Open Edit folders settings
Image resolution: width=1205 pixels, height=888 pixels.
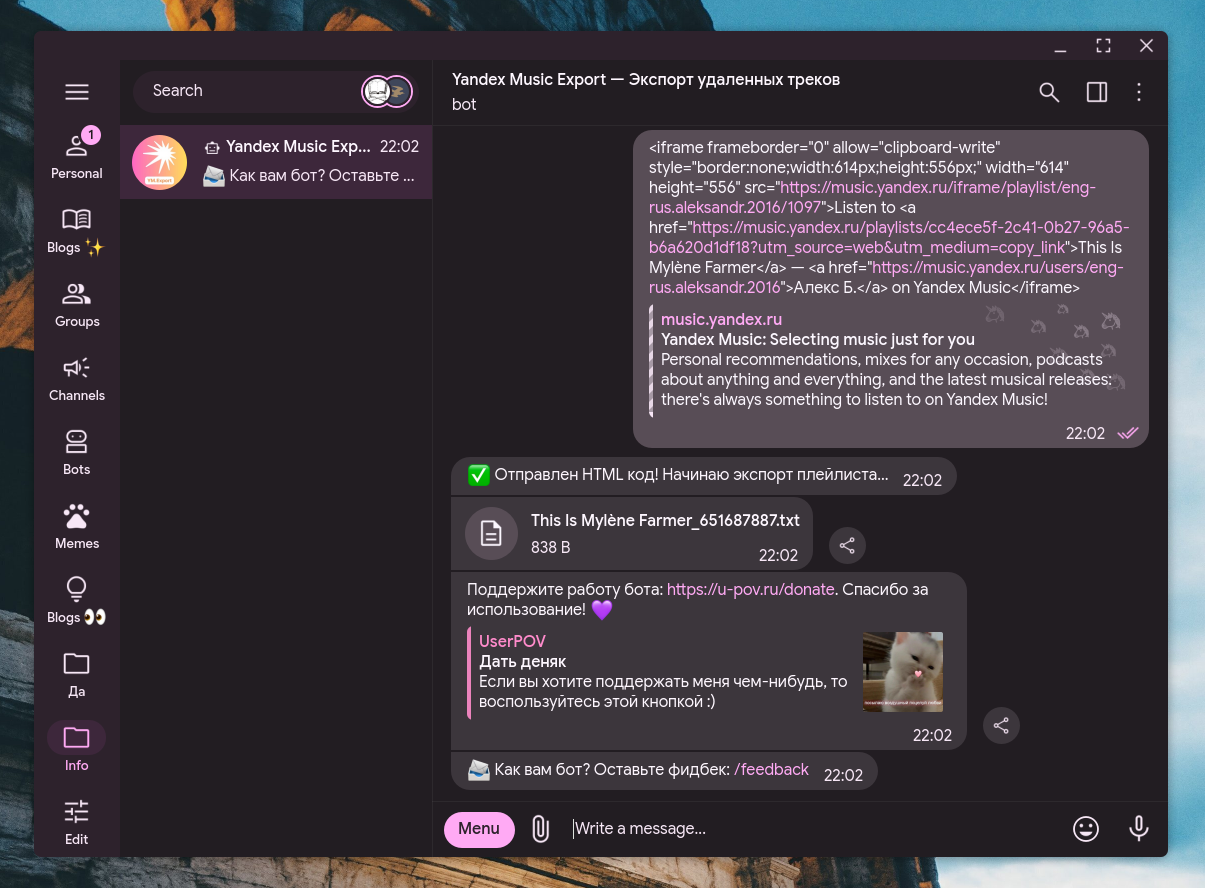[x=77, y=822]
